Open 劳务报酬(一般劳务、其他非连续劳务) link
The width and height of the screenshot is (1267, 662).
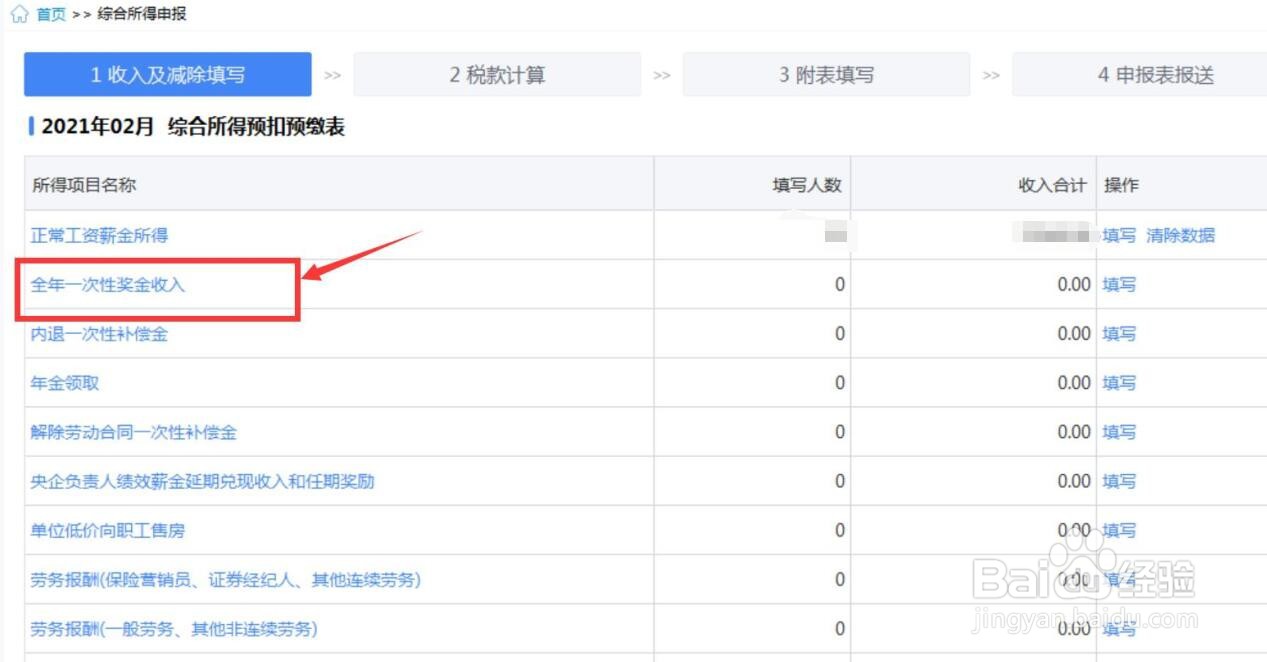point(174,628)
